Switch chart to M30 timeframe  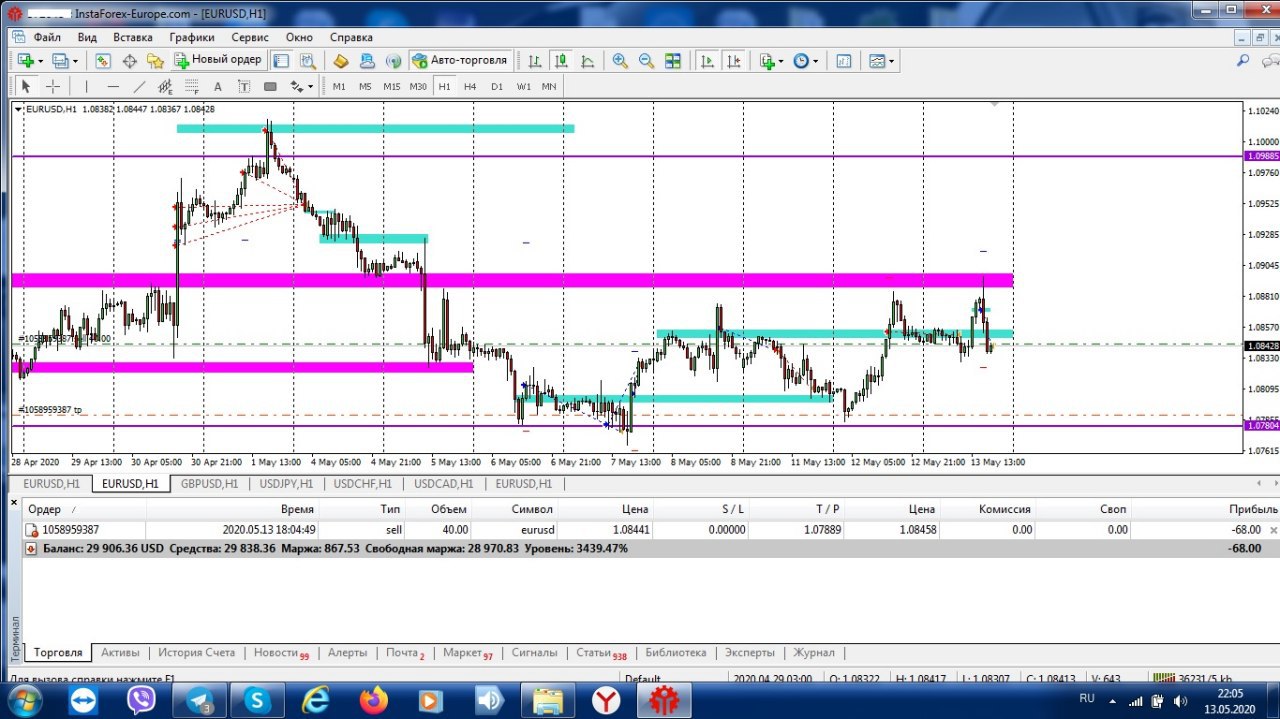[x=418, y=86]
